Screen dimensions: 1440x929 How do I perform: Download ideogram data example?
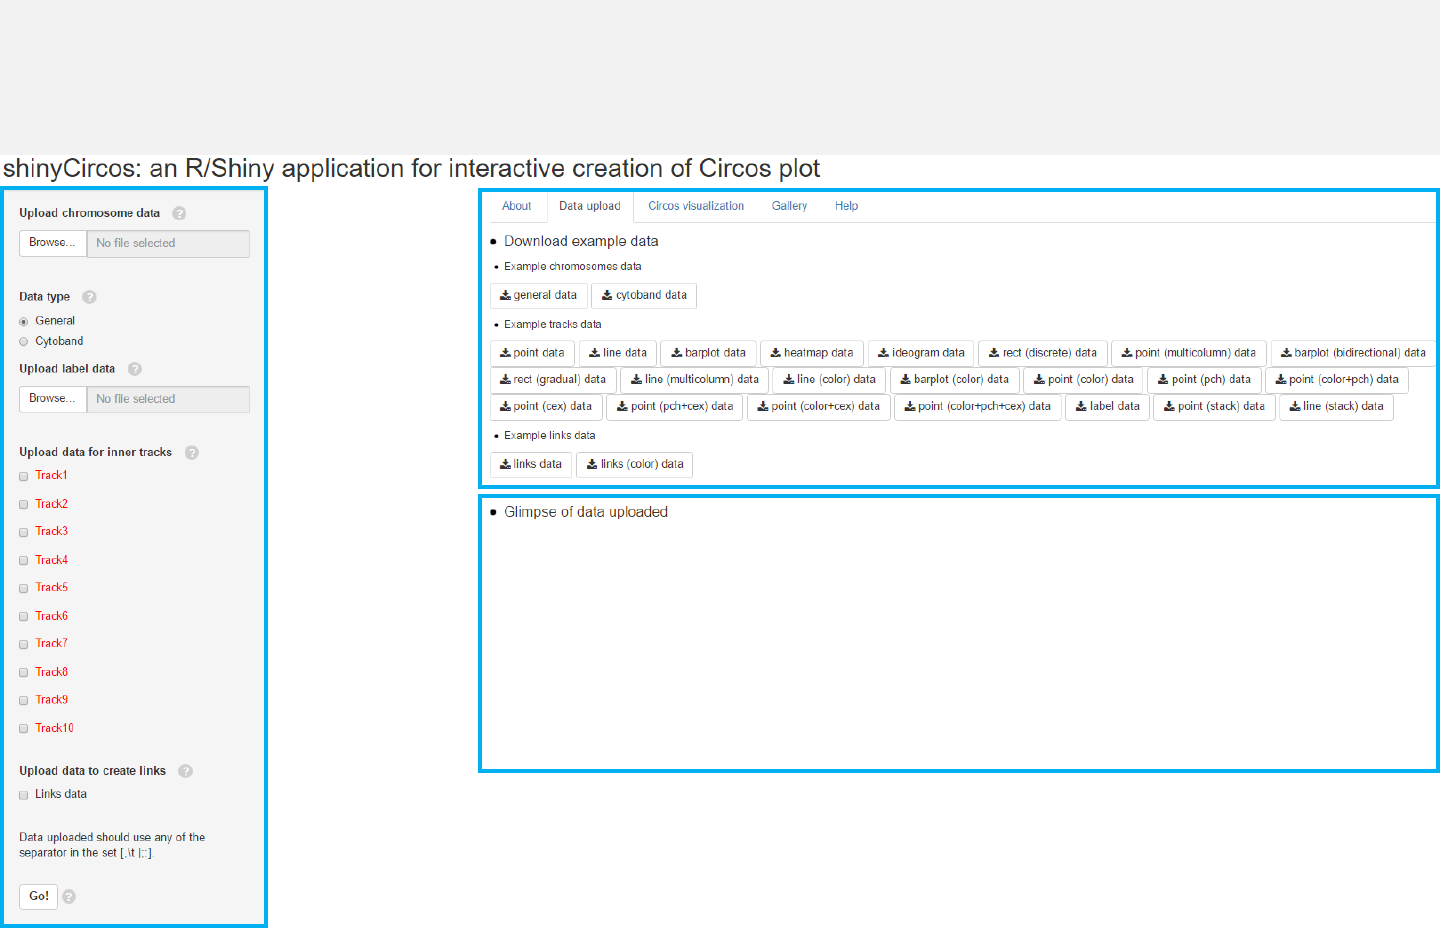tap(921, 353)
